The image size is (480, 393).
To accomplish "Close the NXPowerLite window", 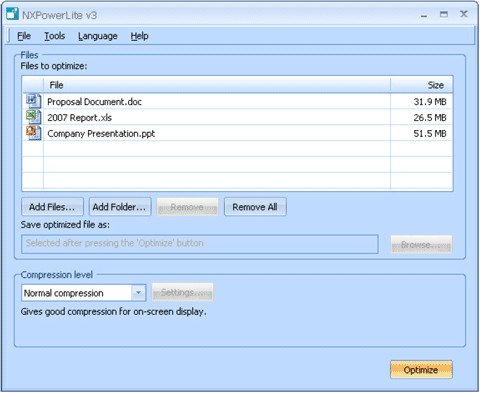I will pyautogui.click(x=464, y=14).
